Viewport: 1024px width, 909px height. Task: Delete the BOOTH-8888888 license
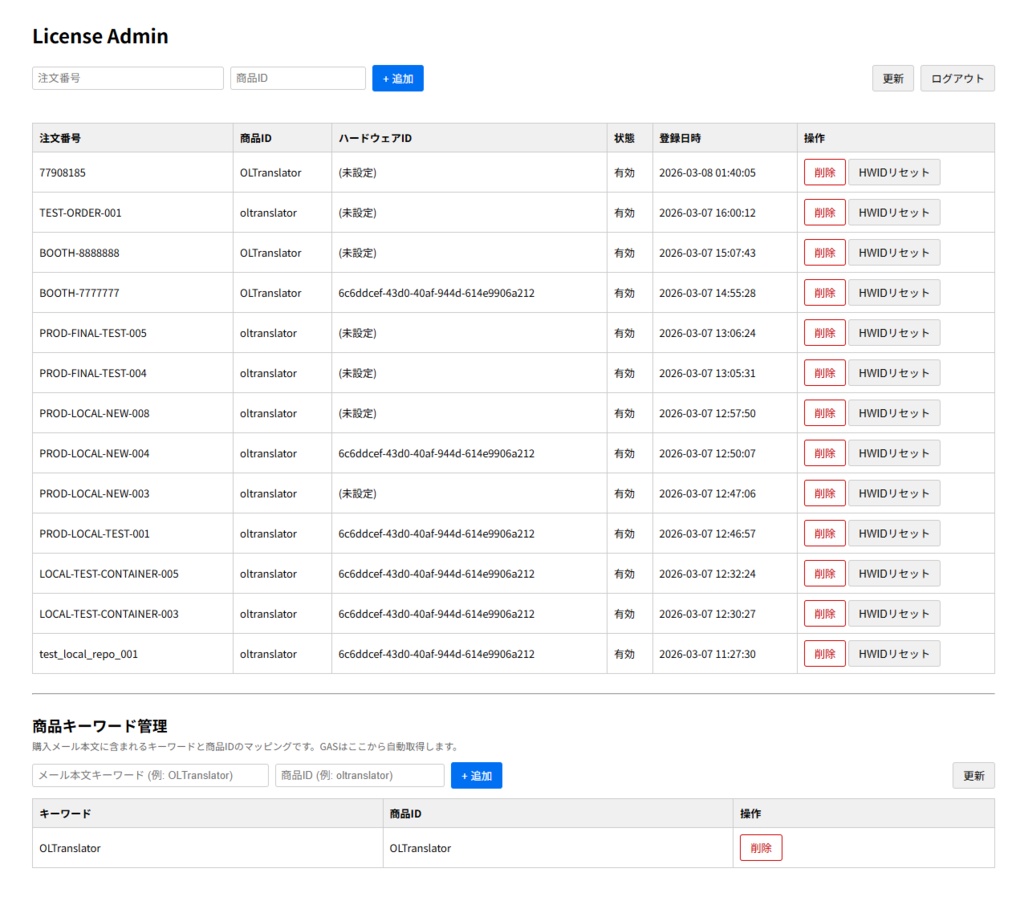point(825,253)
